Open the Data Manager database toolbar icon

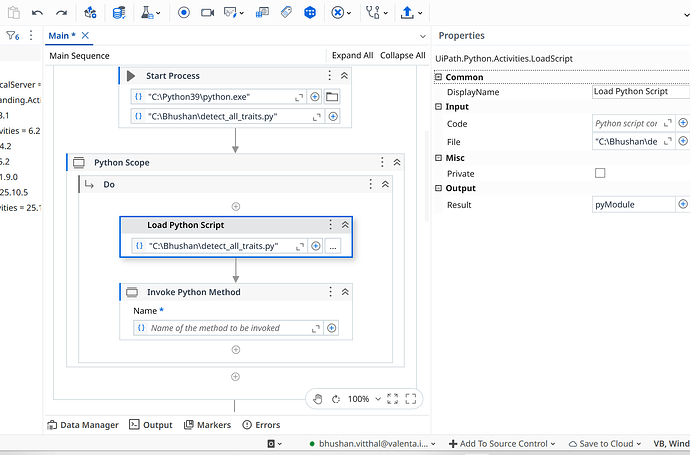point(119,13)
